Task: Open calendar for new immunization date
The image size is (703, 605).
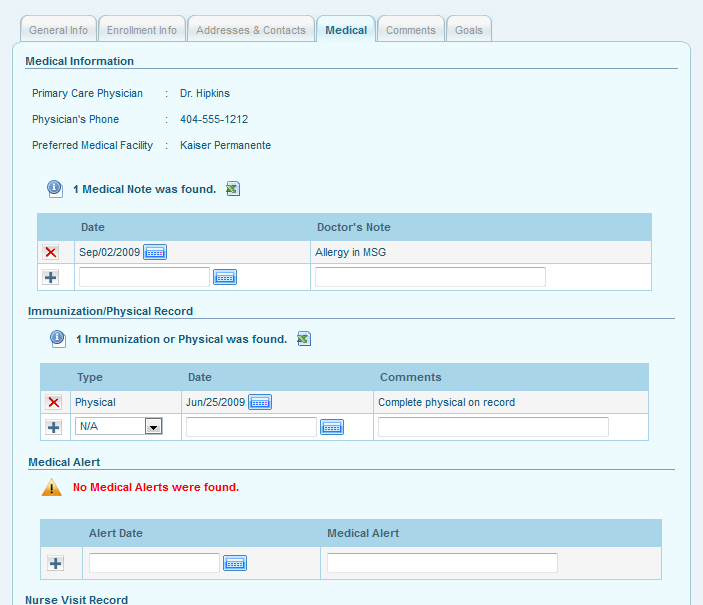Action: (332, 427)
